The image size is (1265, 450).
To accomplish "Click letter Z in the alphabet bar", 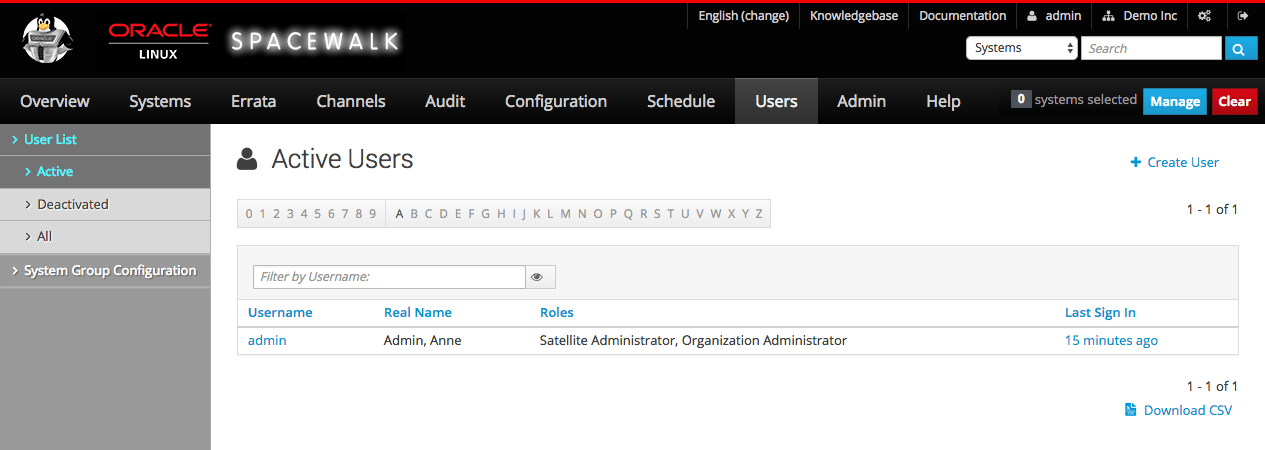I will tap(759, 213).
